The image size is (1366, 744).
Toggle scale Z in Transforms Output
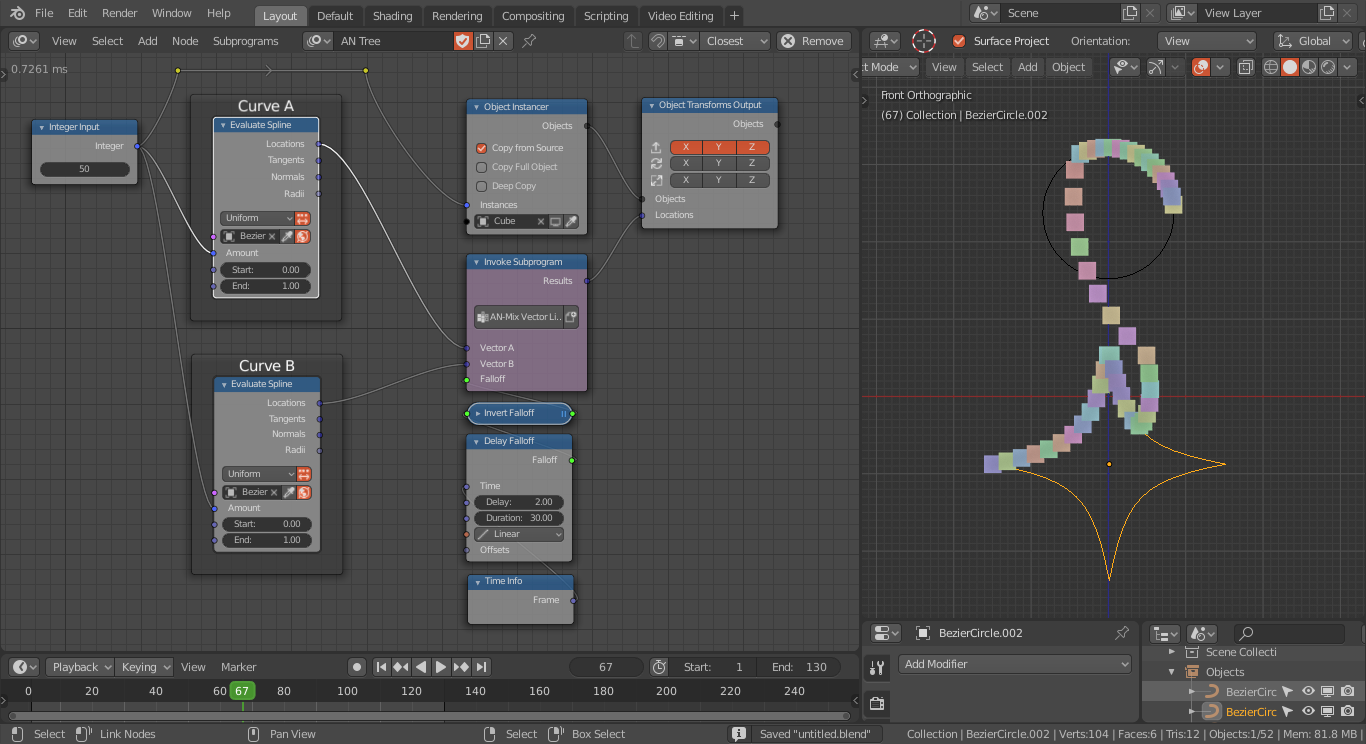[x=752, y=180]
